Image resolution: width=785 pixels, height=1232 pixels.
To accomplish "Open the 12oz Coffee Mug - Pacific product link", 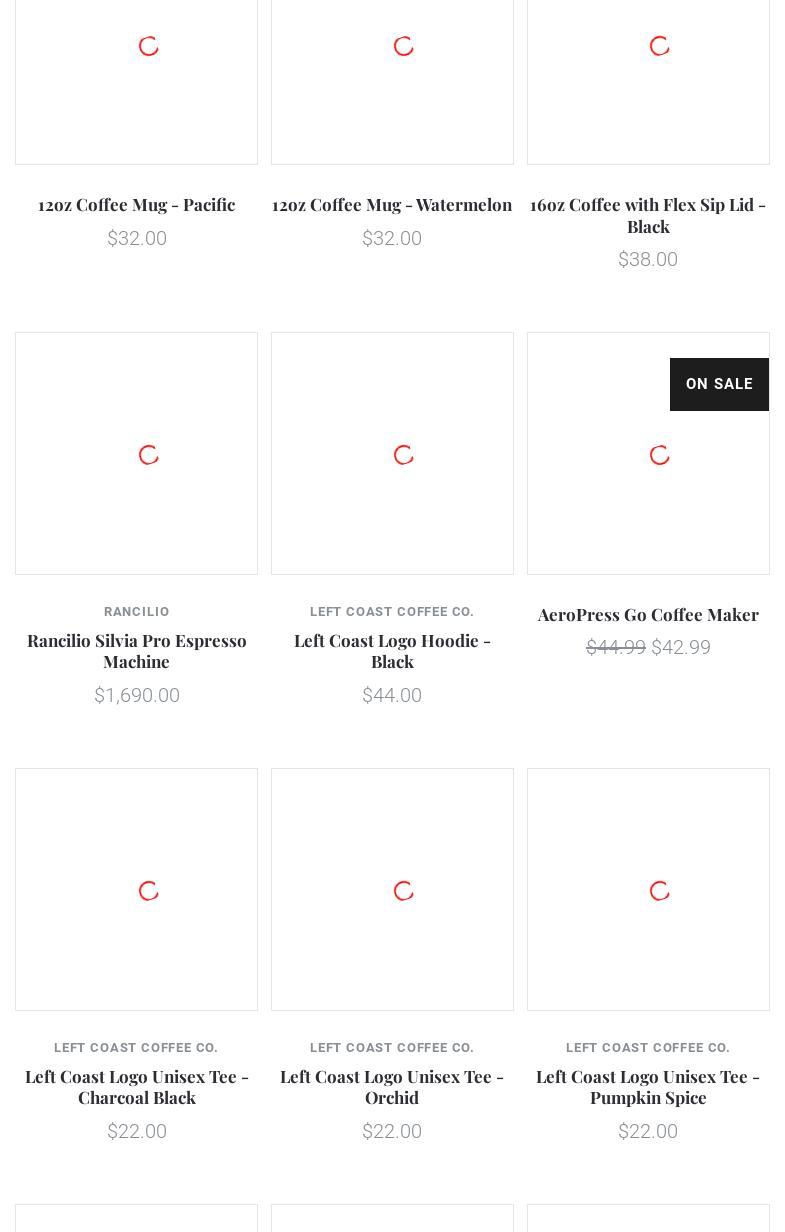I will pyautogui.click(x=136, y=205).
